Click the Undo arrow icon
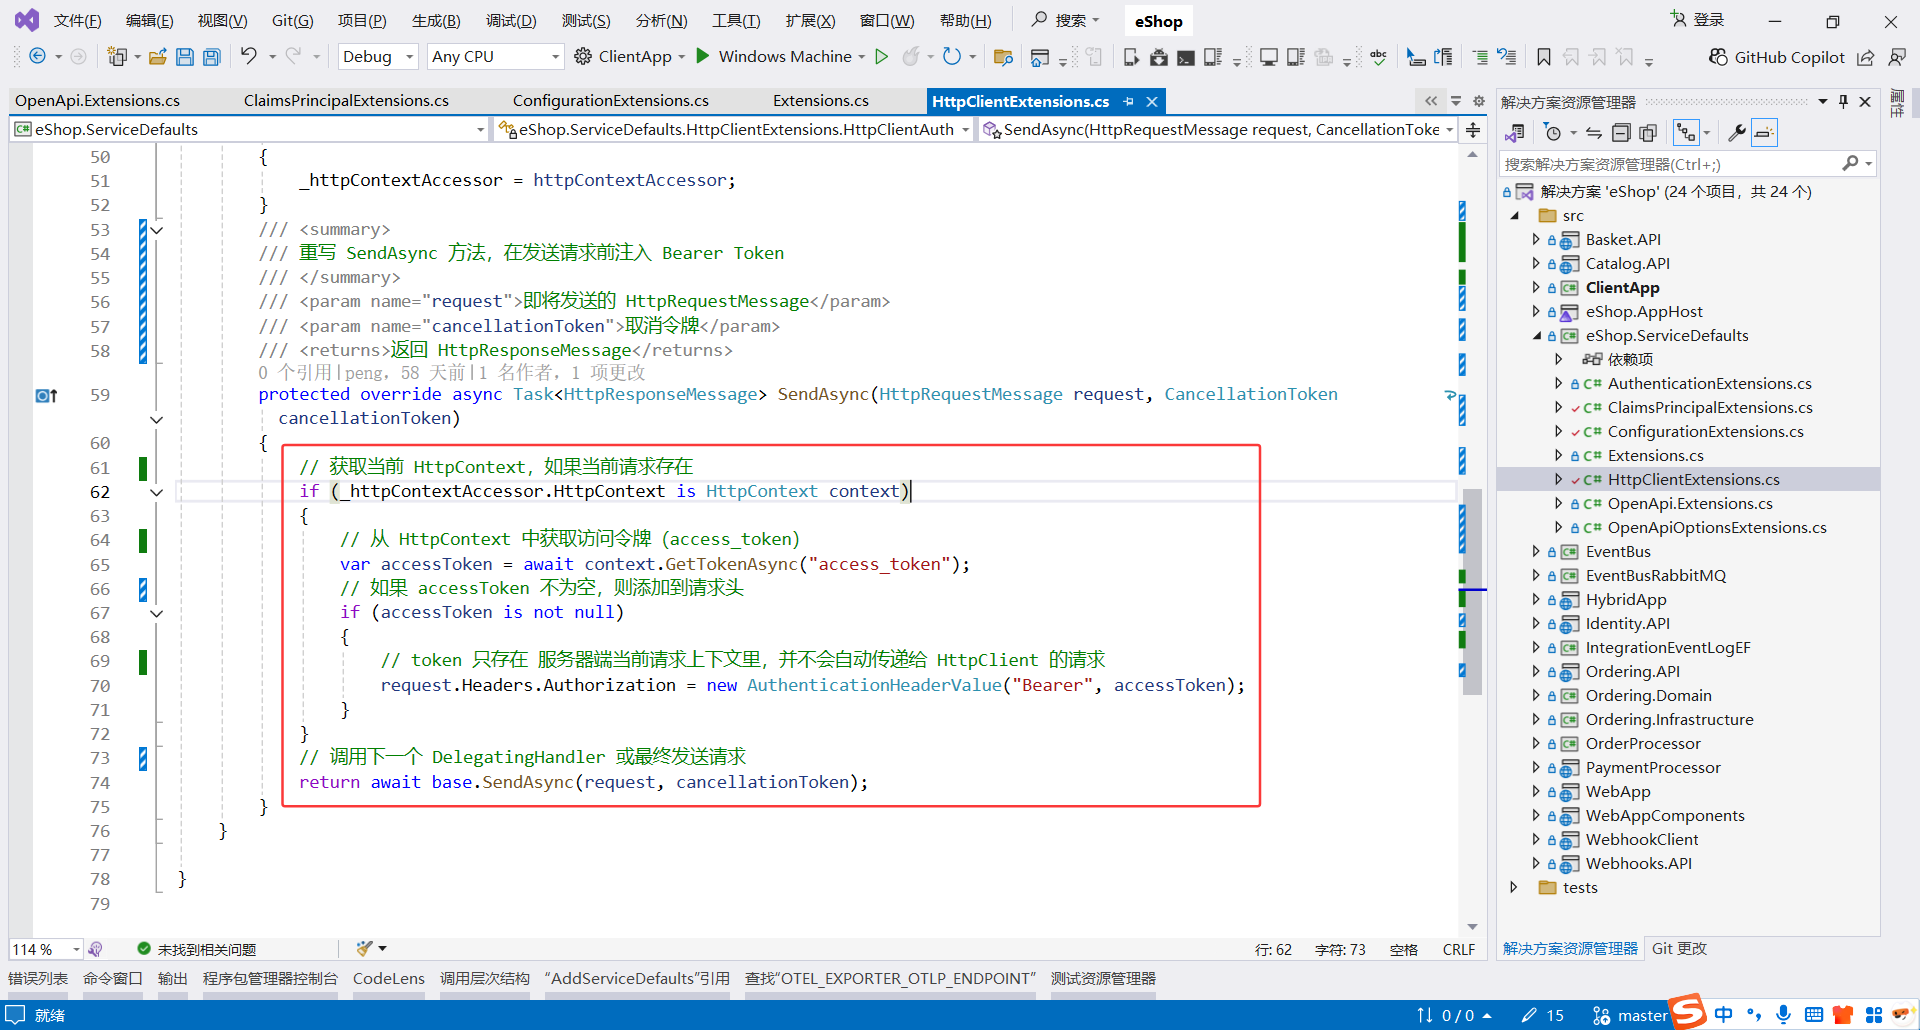1920x1030 pixels. coord(249,57)
